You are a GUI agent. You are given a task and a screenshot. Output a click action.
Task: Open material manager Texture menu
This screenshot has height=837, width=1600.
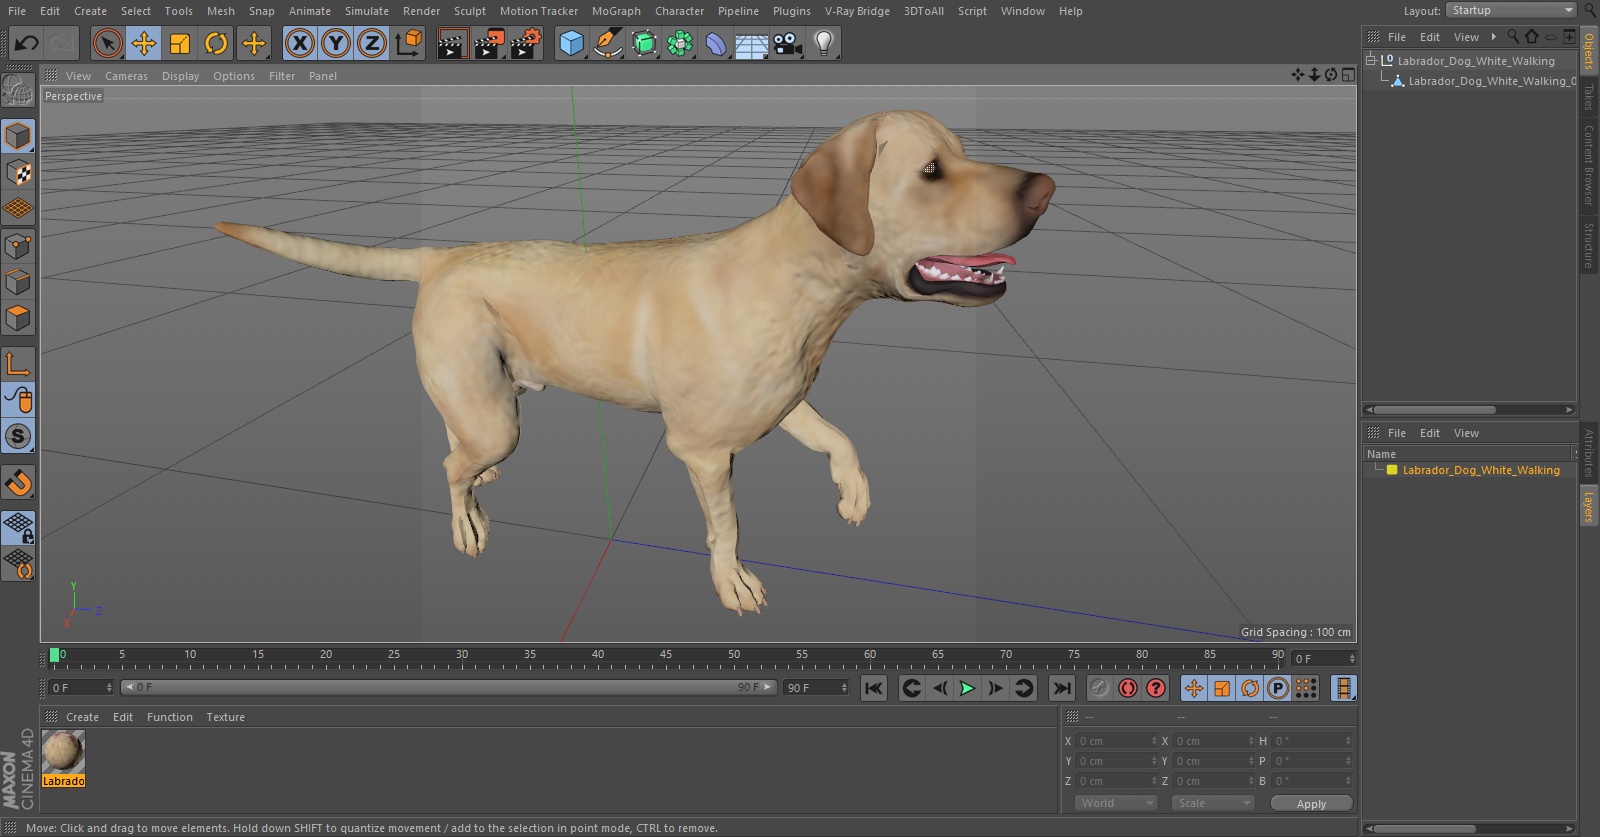225,717
